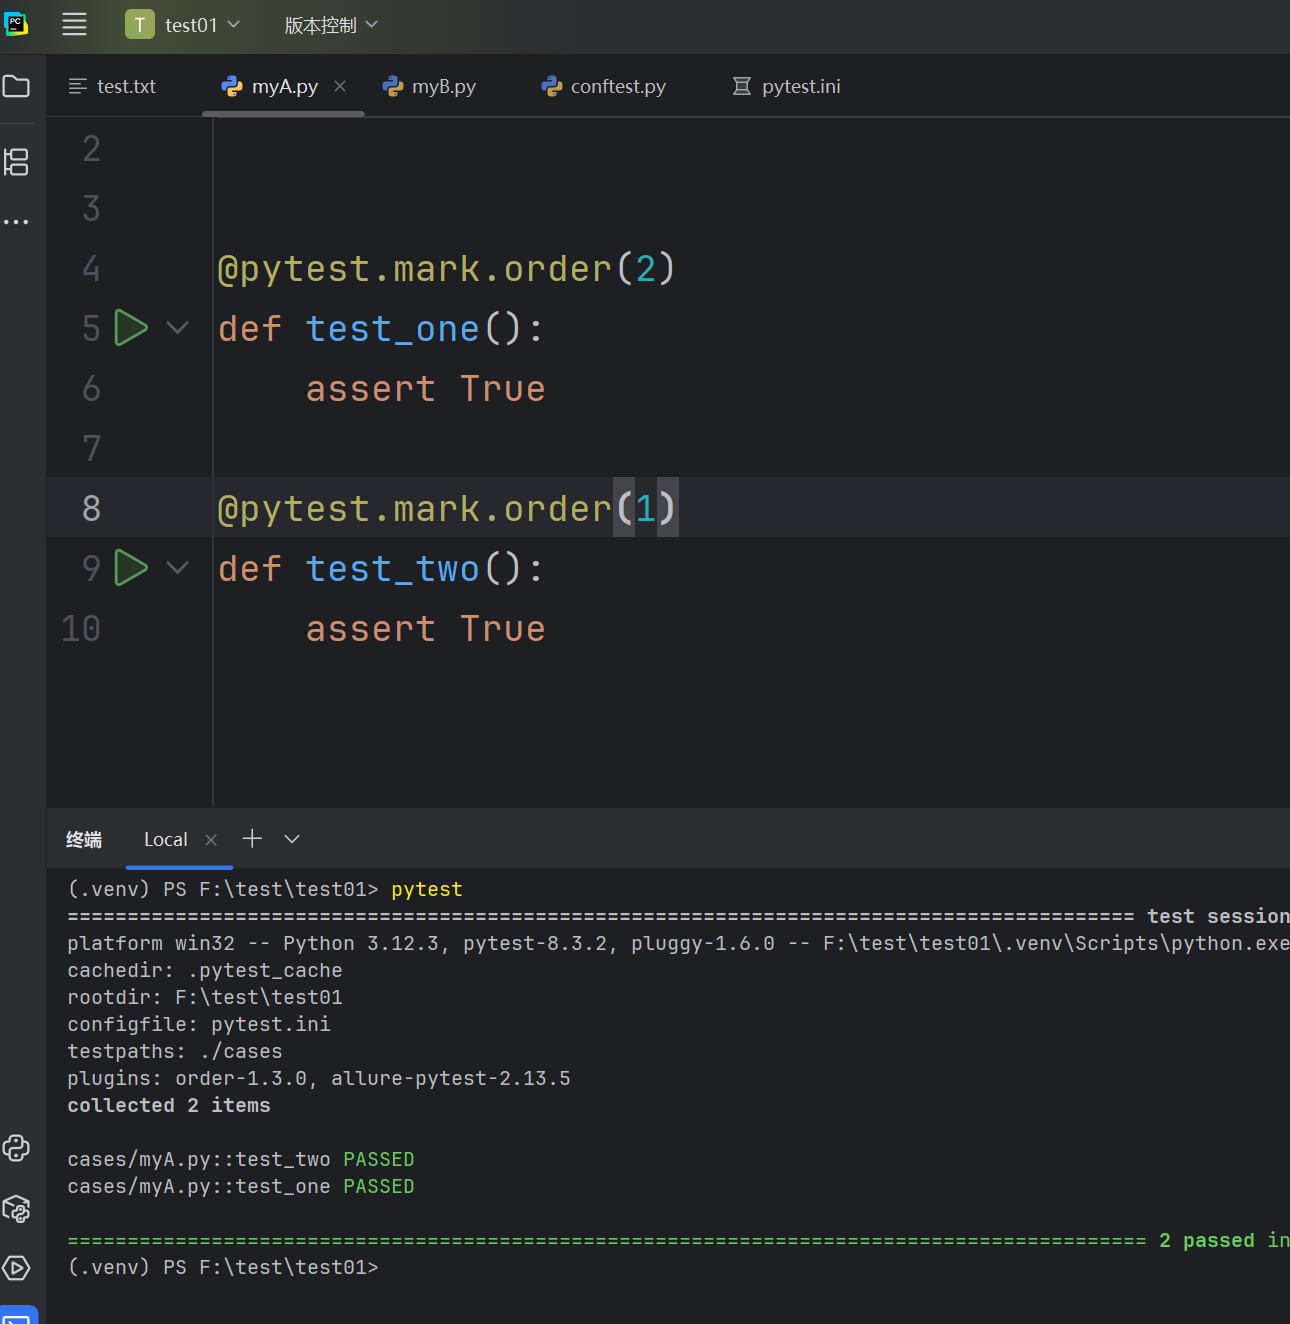Screen dimensions: 1290x1324
Task: Open the Project folder tool window
Action: (16, 86)
